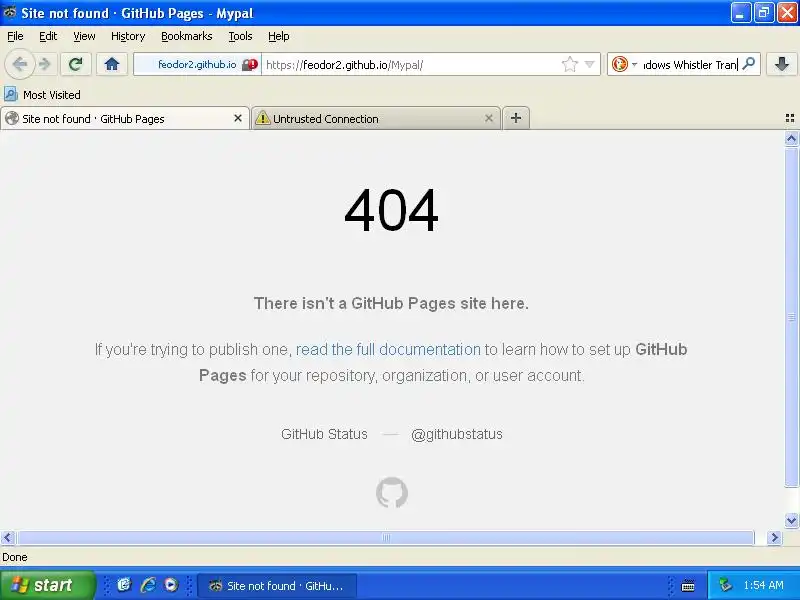Go back with the Back arrow button
Image resolution: width=800 pixels, height=600 pixels.
click(19, 64)
